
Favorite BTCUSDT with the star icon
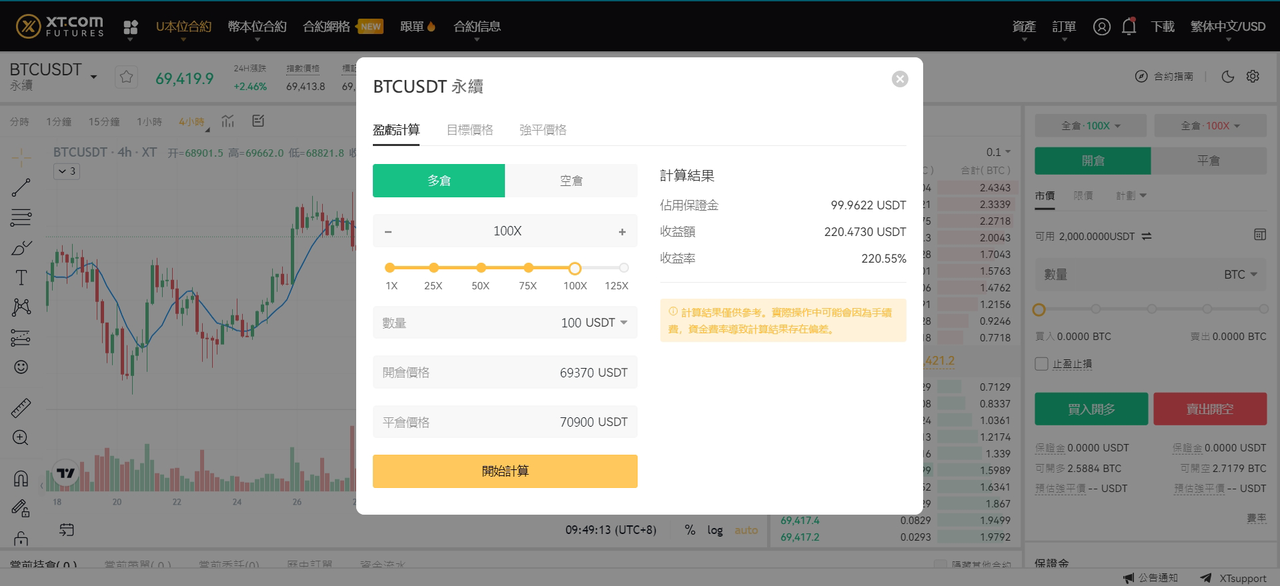126,76
